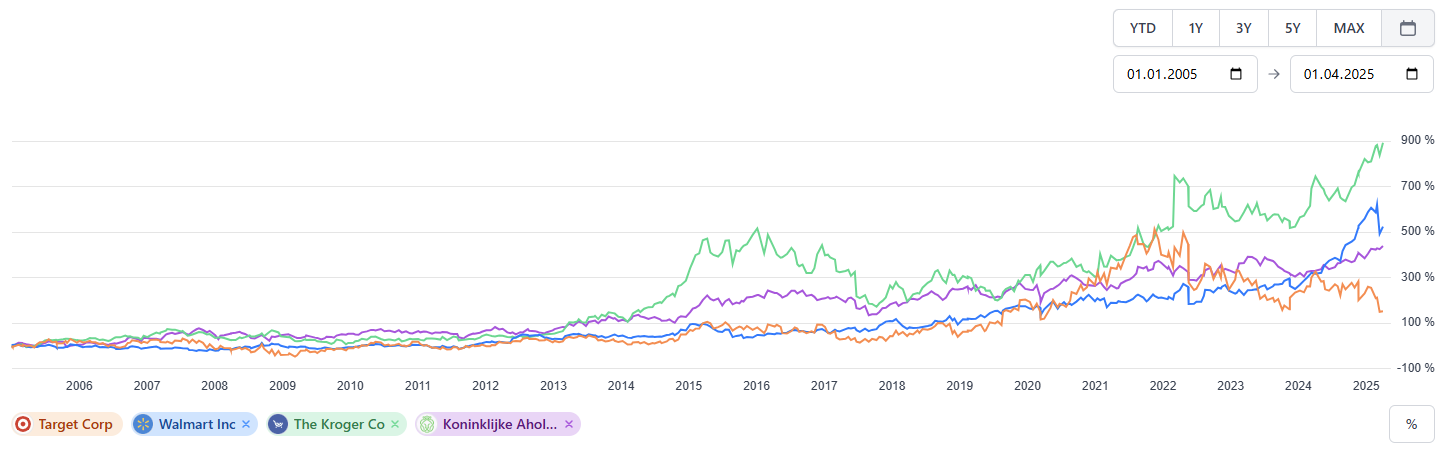Click the Target Corp legend label

[x=75, y=424]
